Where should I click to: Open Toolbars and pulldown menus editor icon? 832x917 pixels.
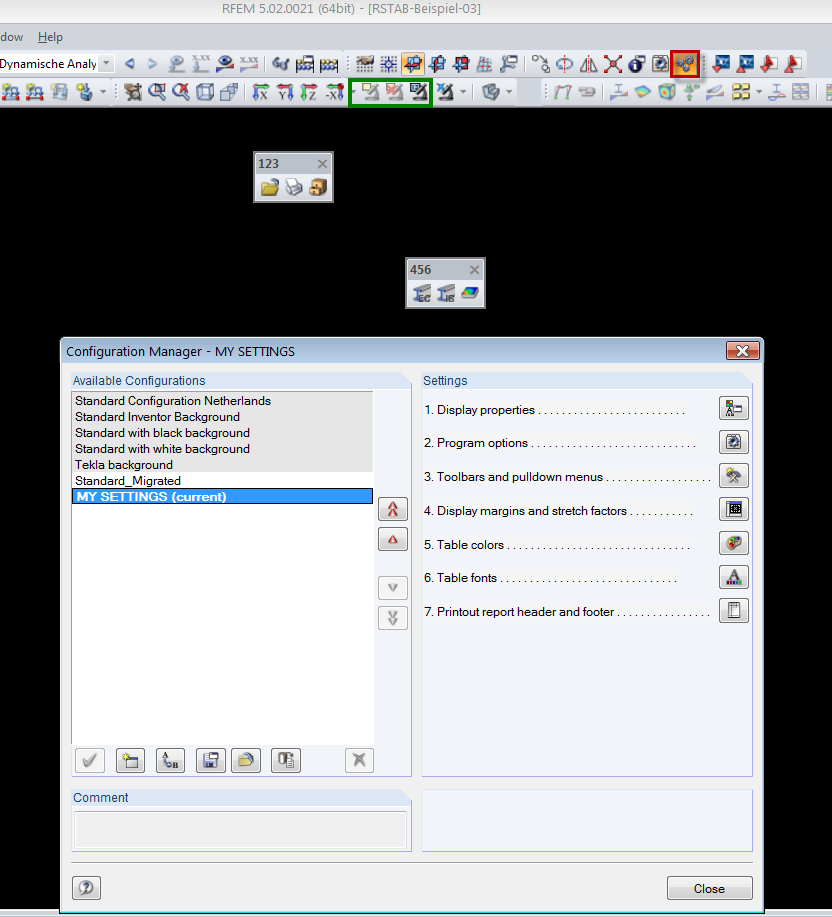(x=733, y=475)
